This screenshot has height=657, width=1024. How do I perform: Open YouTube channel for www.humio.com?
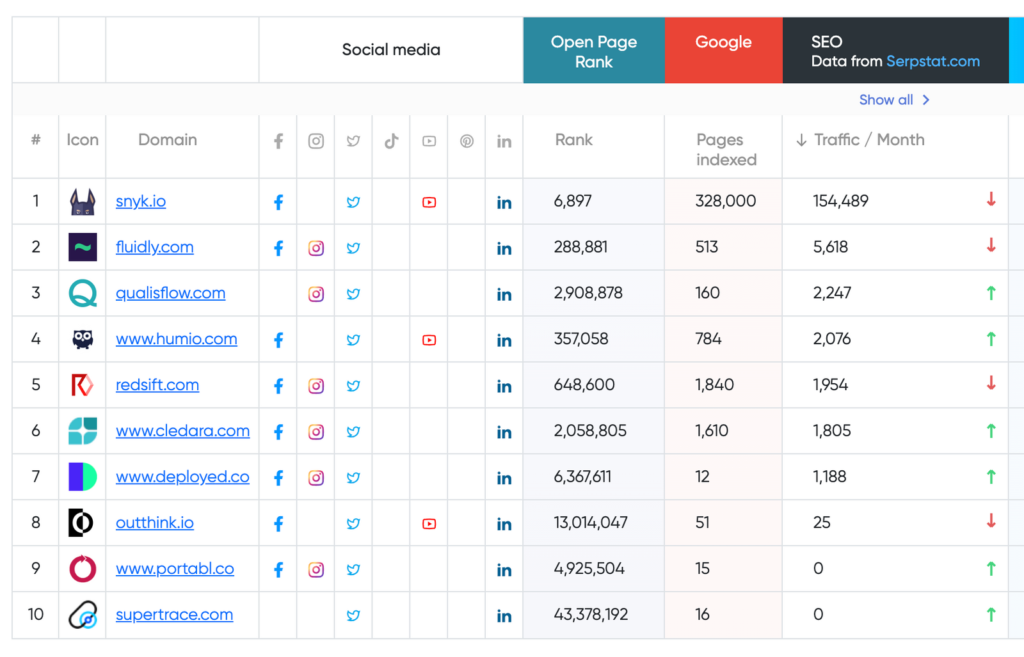click(x=429, y=340)
